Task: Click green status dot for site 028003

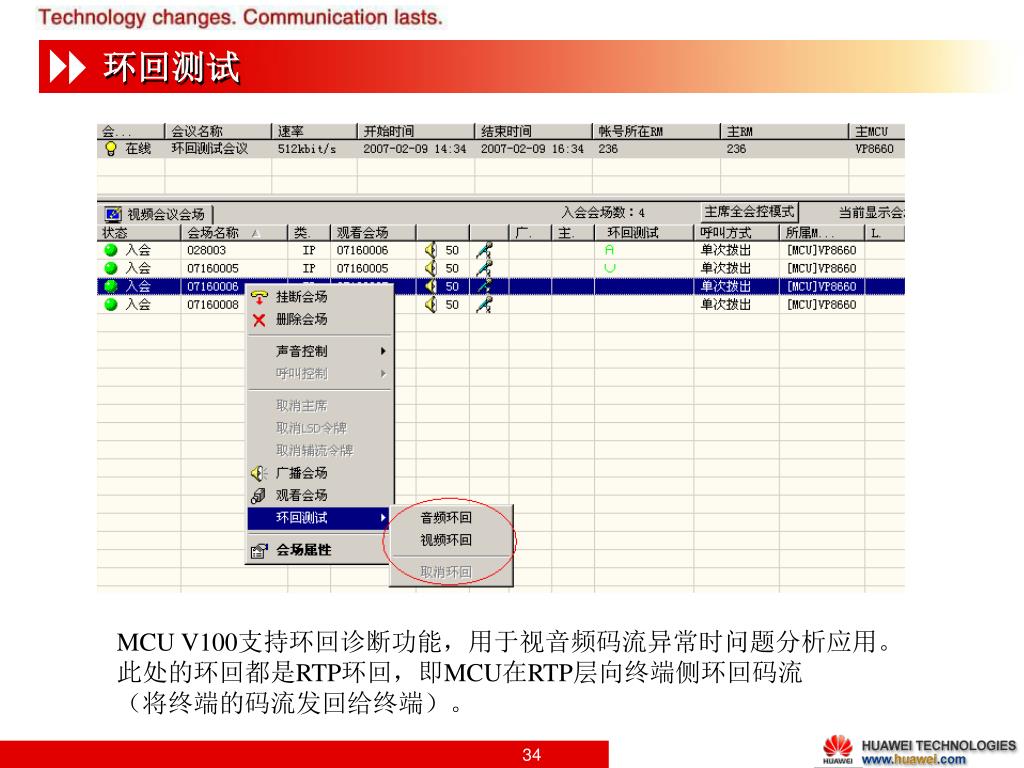Action: click(111, 250)
